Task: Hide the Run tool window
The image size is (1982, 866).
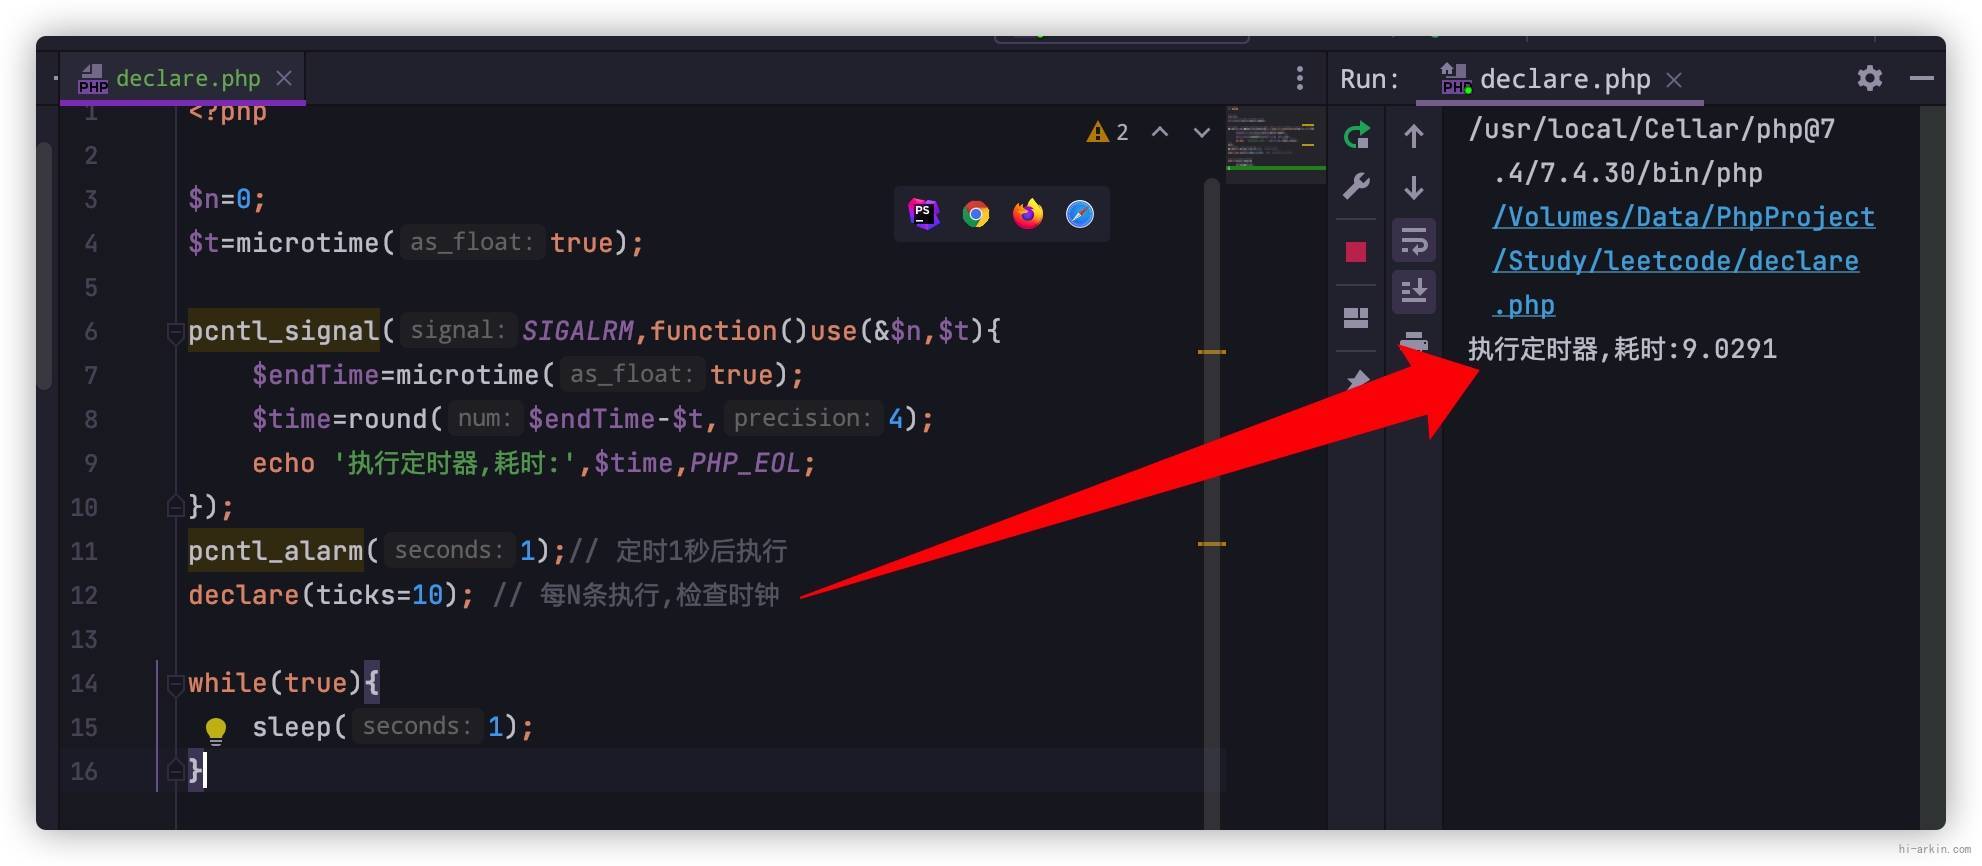Action: tap(1921, 78)
